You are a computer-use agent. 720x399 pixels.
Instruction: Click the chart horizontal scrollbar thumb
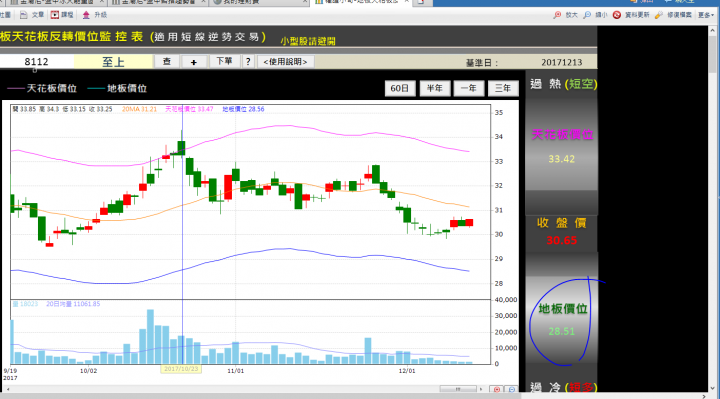coord(458,389)
